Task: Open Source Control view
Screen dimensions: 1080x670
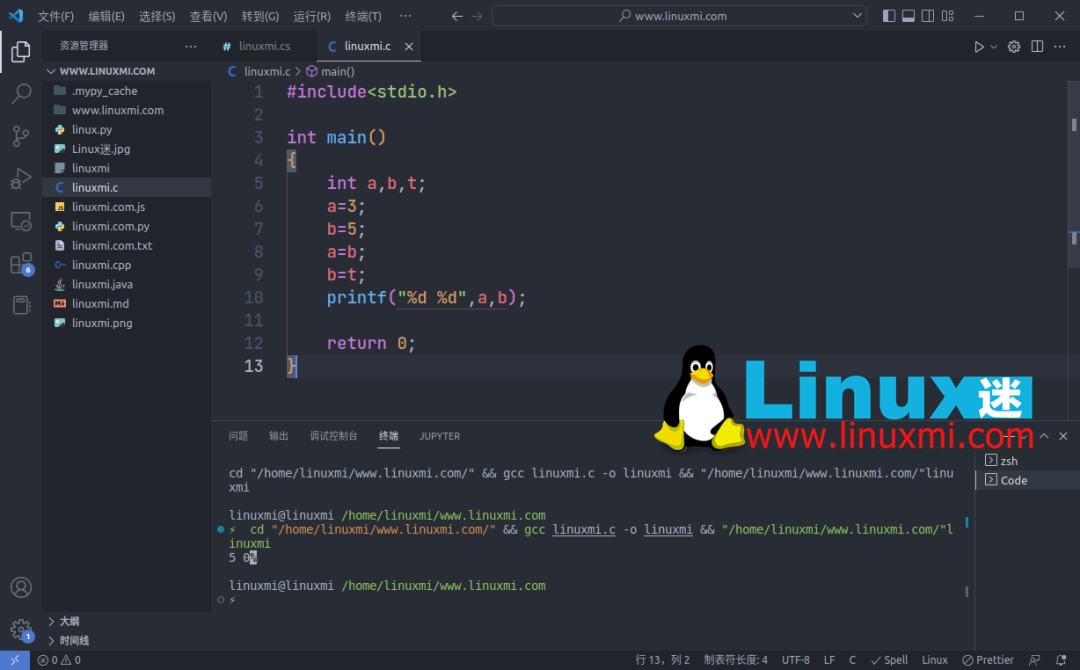Action: (x=21, y=136)
